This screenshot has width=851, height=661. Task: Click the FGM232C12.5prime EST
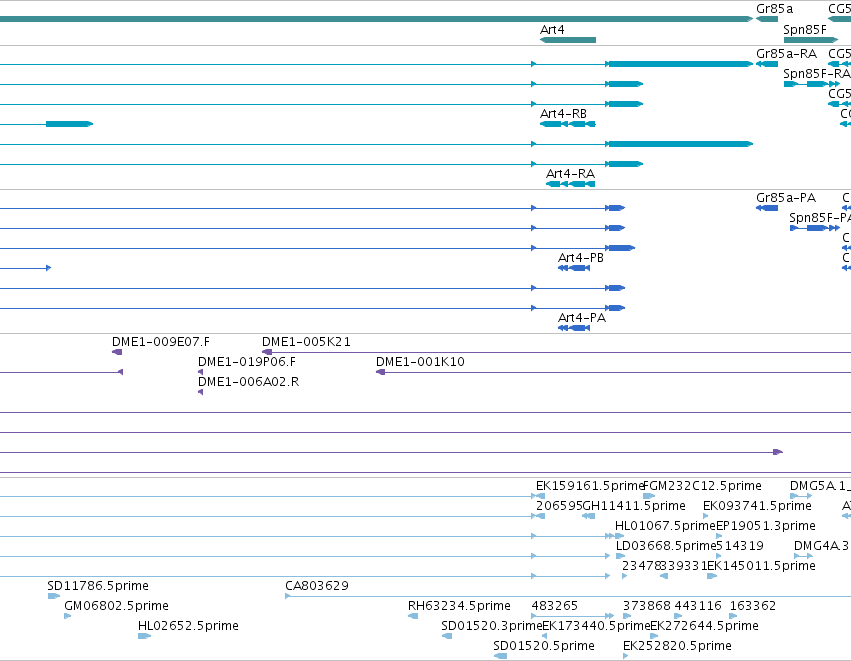tap(649, 496)
